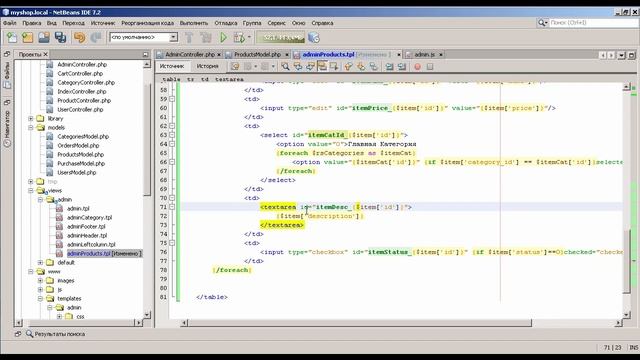Screen dimensions: 640x360
Task: Click the editor horizontal scrollbar
Action: coord(359,323)
